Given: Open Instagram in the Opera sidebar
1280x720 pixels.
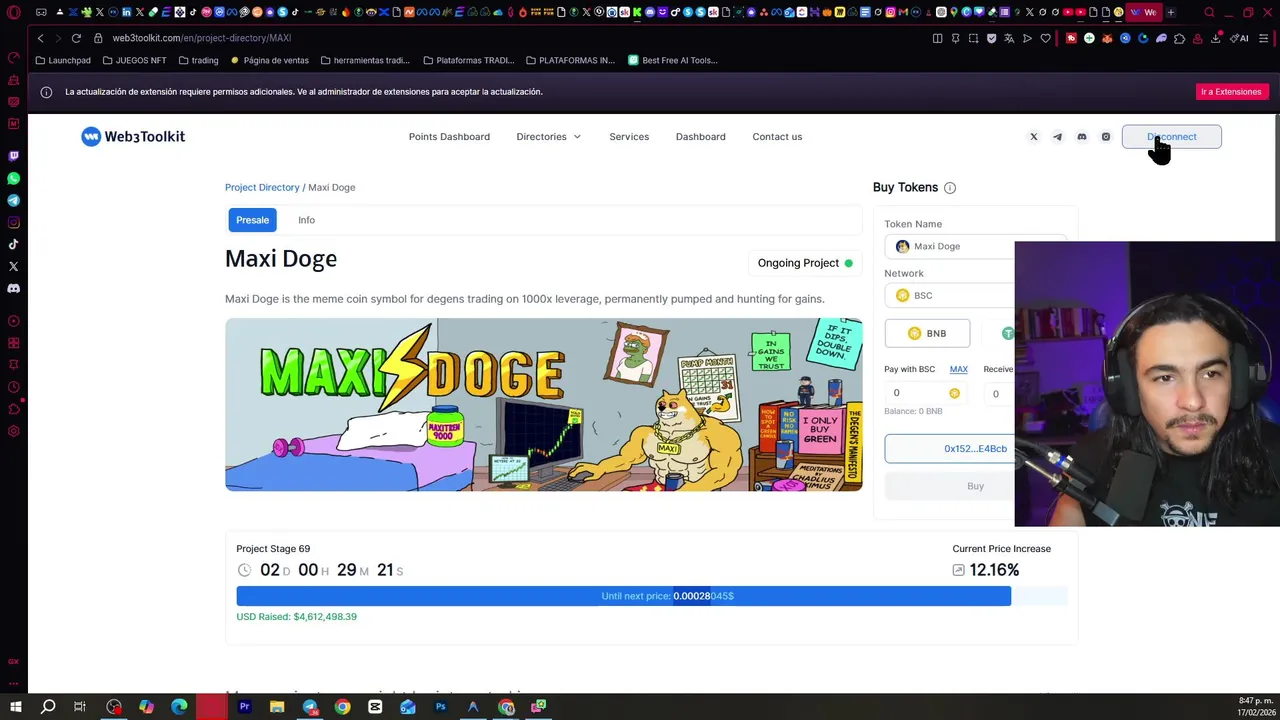Looking at the screenshot, I should pos(13,222).
